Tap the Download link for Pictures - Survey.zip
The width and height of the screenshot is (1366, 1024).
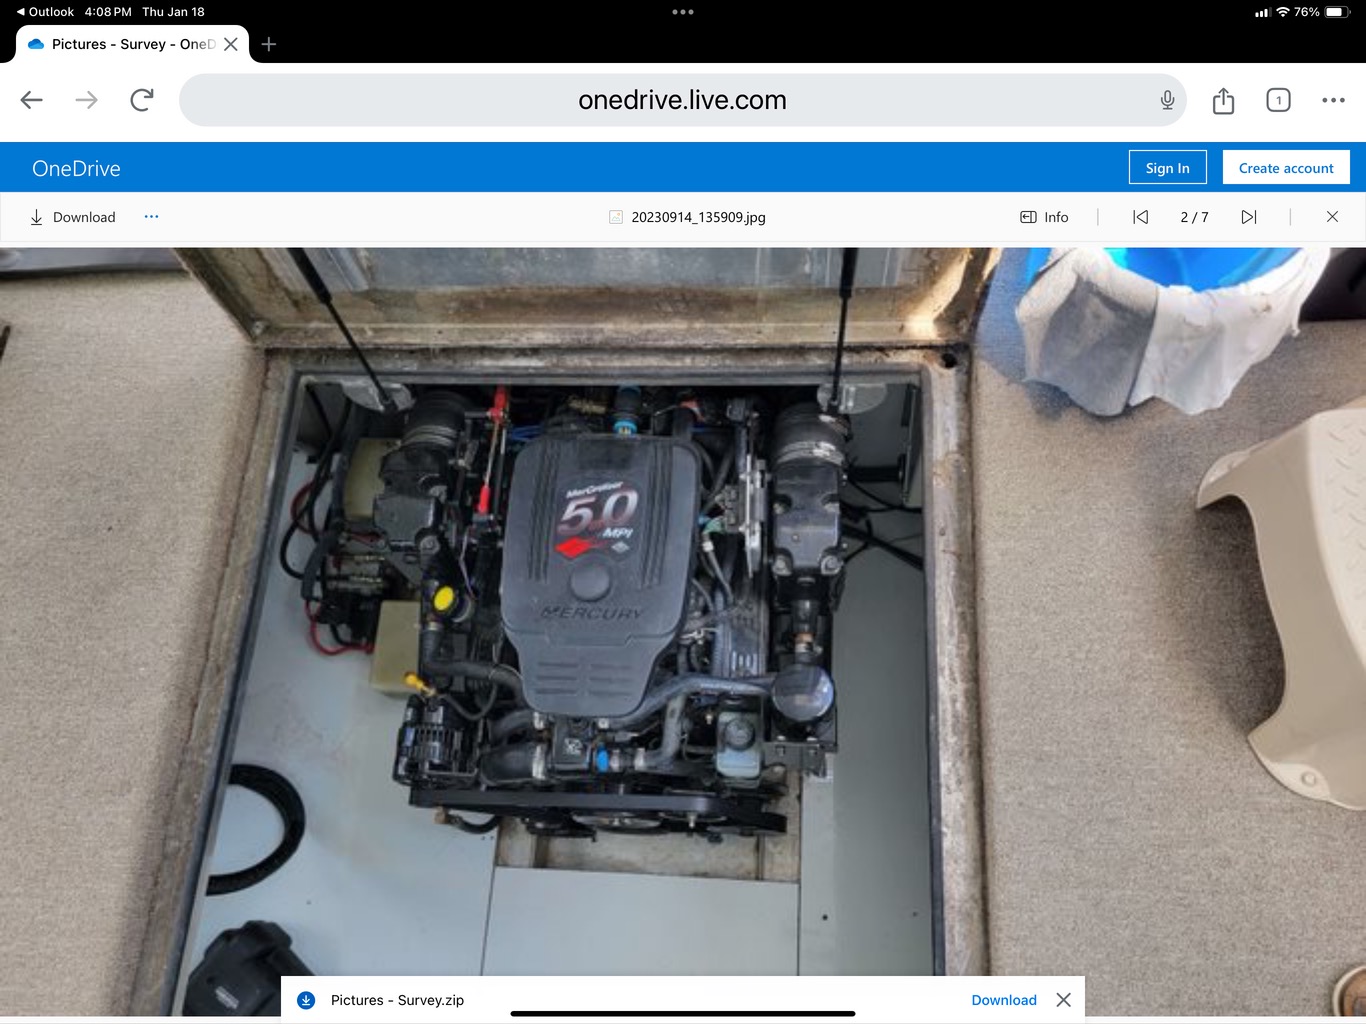pos(1004,1000)
